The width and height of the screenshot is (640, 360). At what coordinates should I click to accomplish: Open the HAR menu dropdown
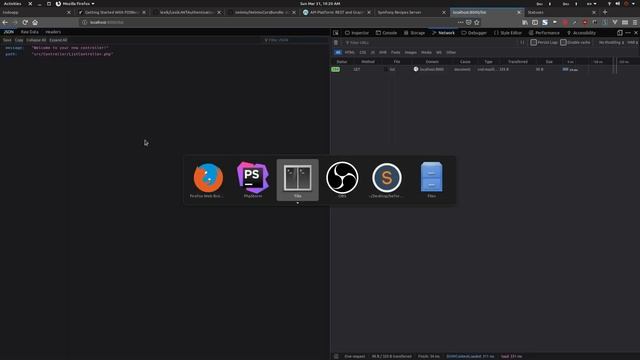point(632,42)
